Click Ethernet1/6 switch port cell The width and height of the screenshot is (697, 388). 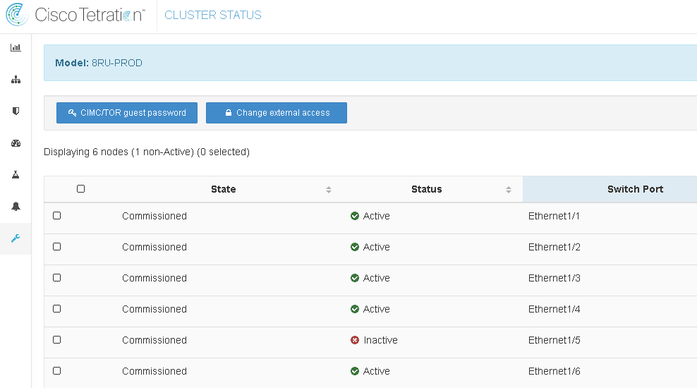[x=554, y=371]
